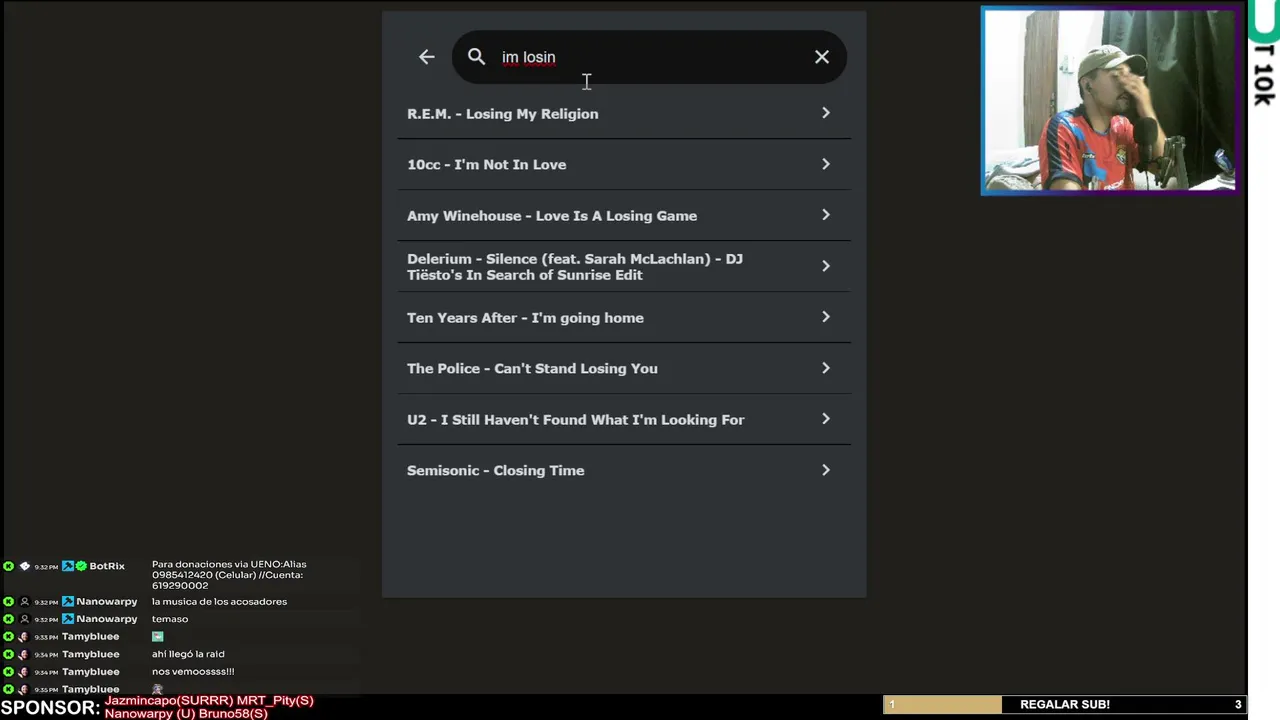The width and height of the screenshot is (1280, 720).
Task: Click the streamer webcam thumbnail
Action: [1109, 100]
